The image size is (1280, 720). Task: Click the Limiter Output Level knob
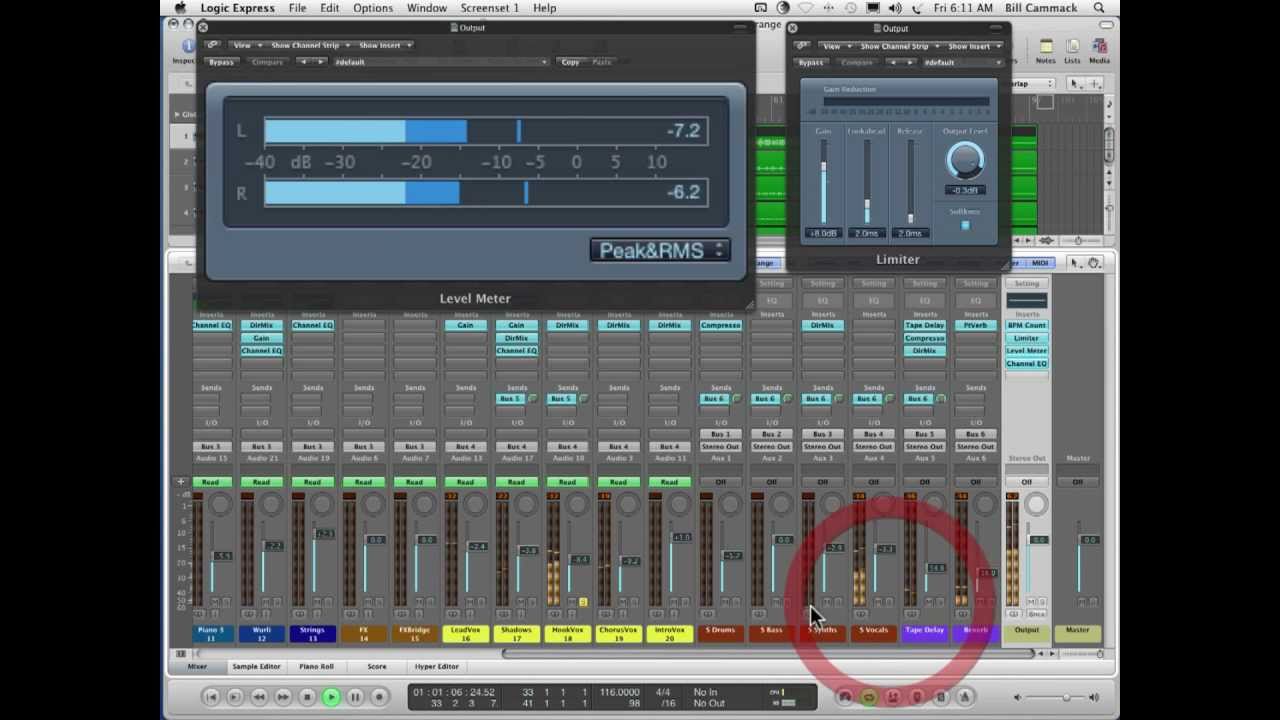click(965, 160)
